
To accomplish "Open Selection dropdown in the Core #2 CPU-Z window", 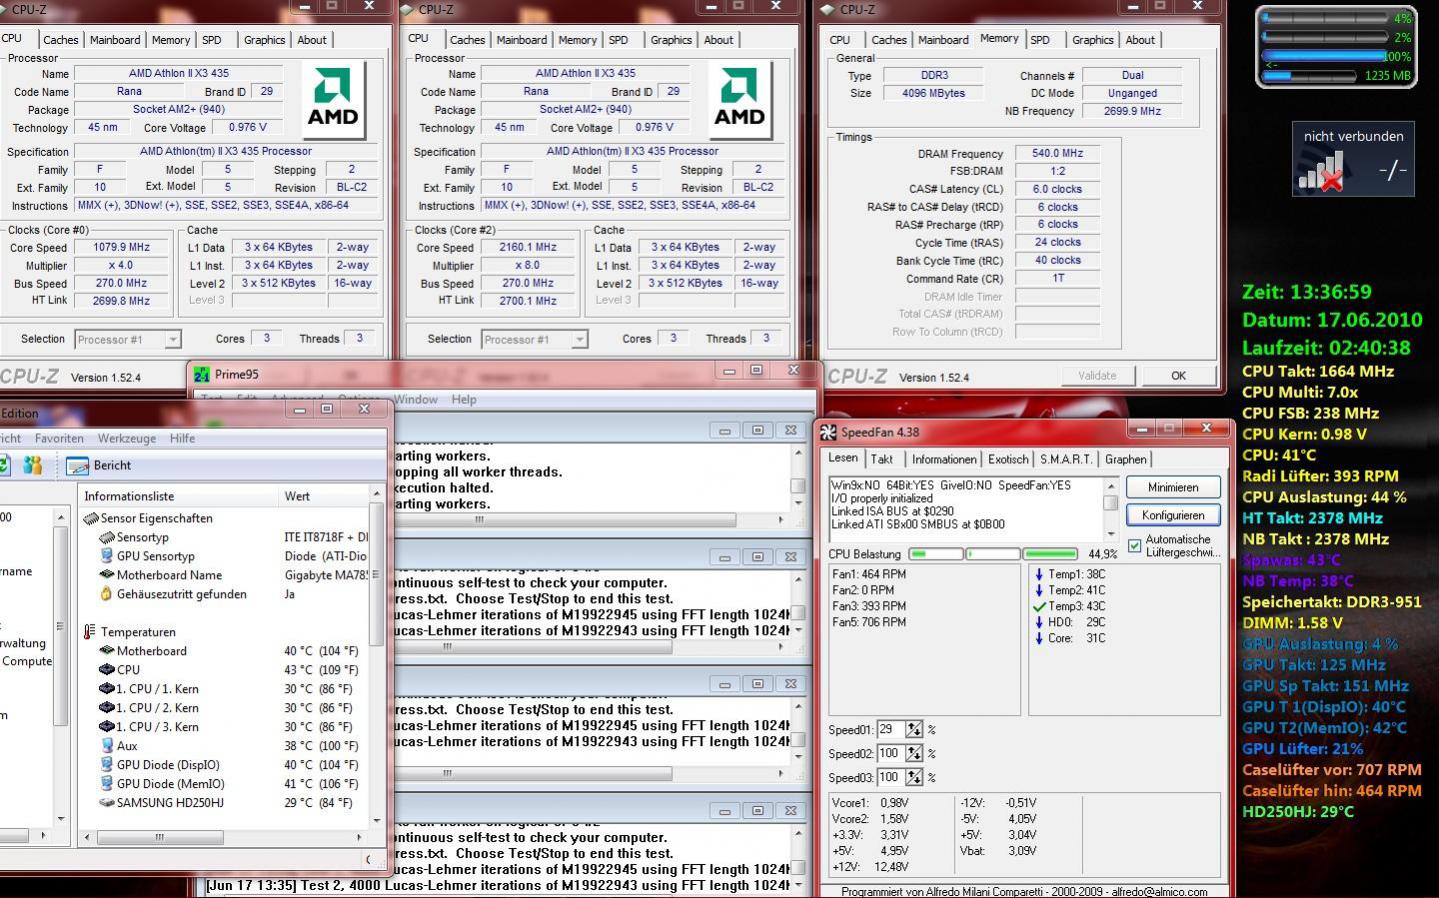I will [x=580, y=340].
